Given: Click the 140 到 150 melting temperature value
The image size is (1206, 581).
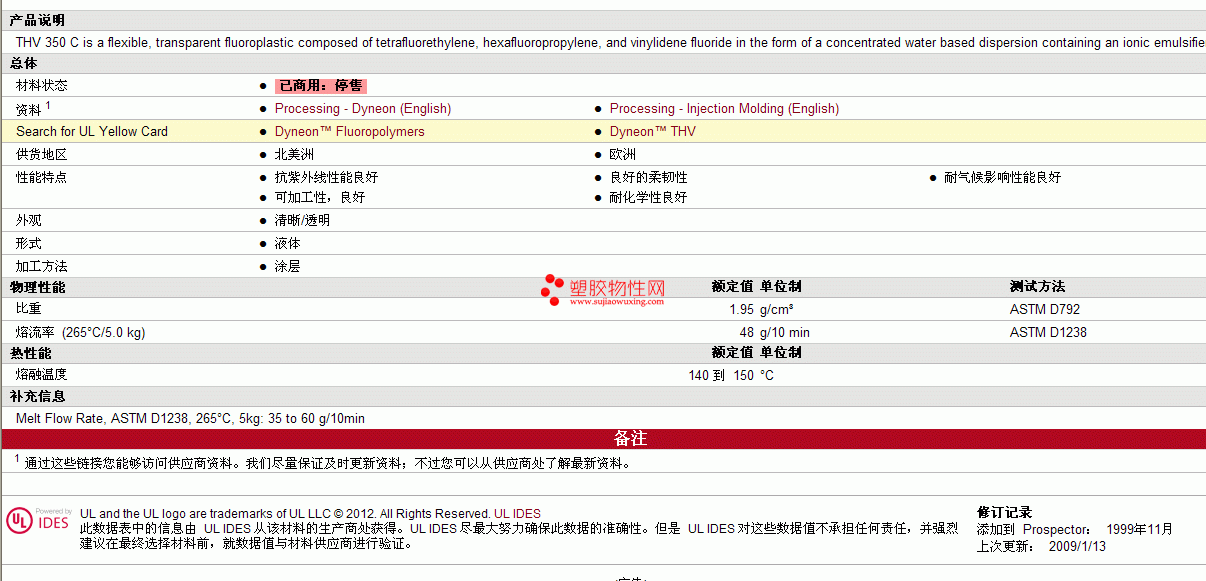Looking at the screenshot, I should tap(721, 375).
